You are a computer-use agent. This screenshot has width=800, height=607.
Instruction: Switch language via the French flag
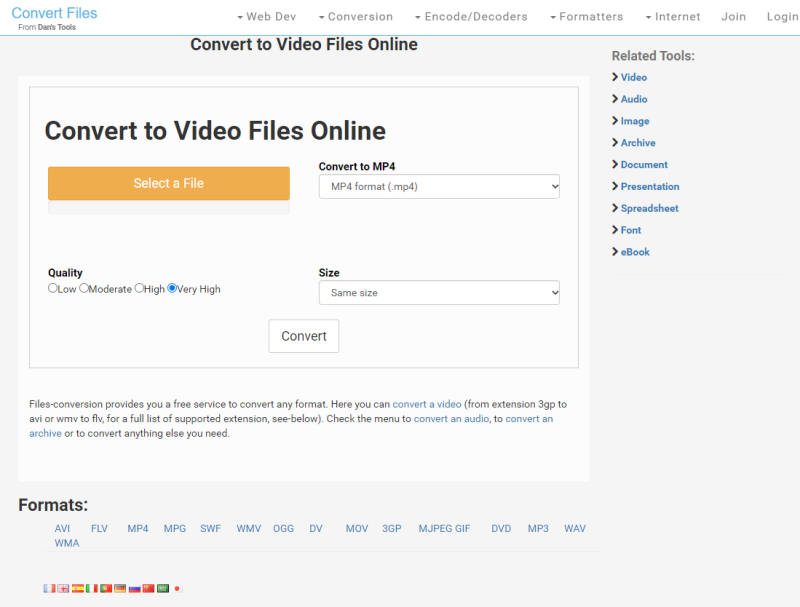[x=49, y=588]
